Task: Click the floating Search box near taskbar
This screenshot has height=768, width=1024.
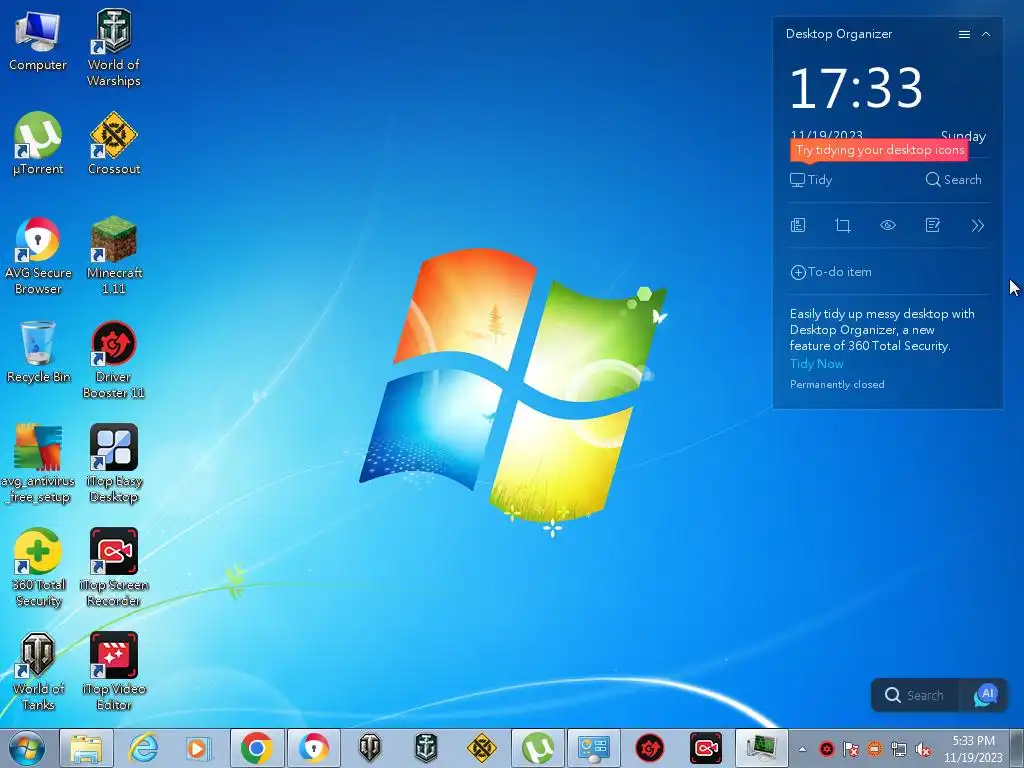Action: (916, 696)
